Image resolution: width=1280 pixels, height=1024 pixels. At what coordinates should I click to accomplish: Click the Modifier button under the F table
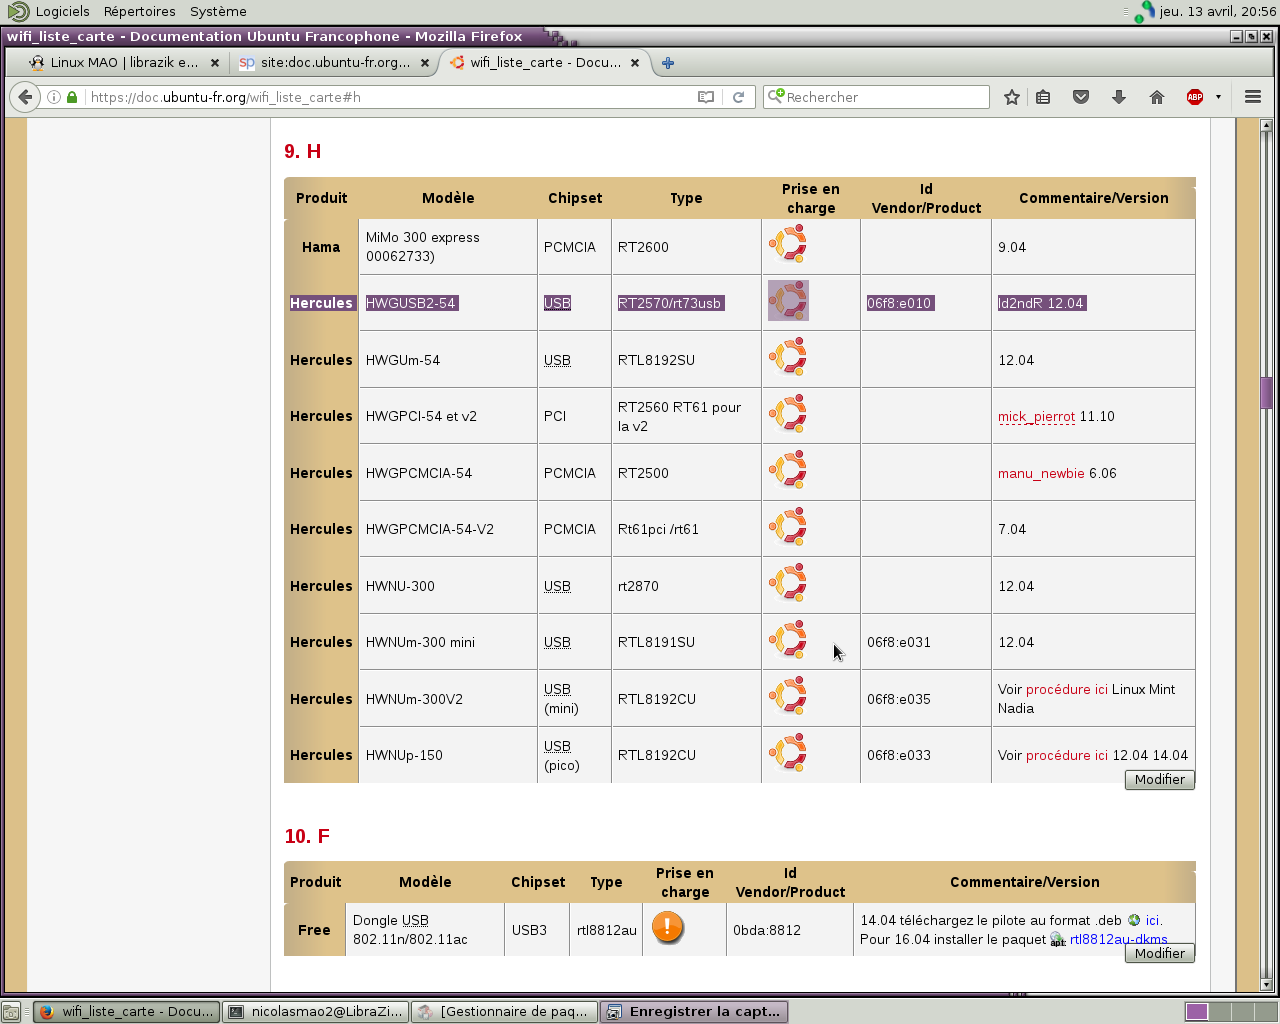click(x=1160, y=953)
